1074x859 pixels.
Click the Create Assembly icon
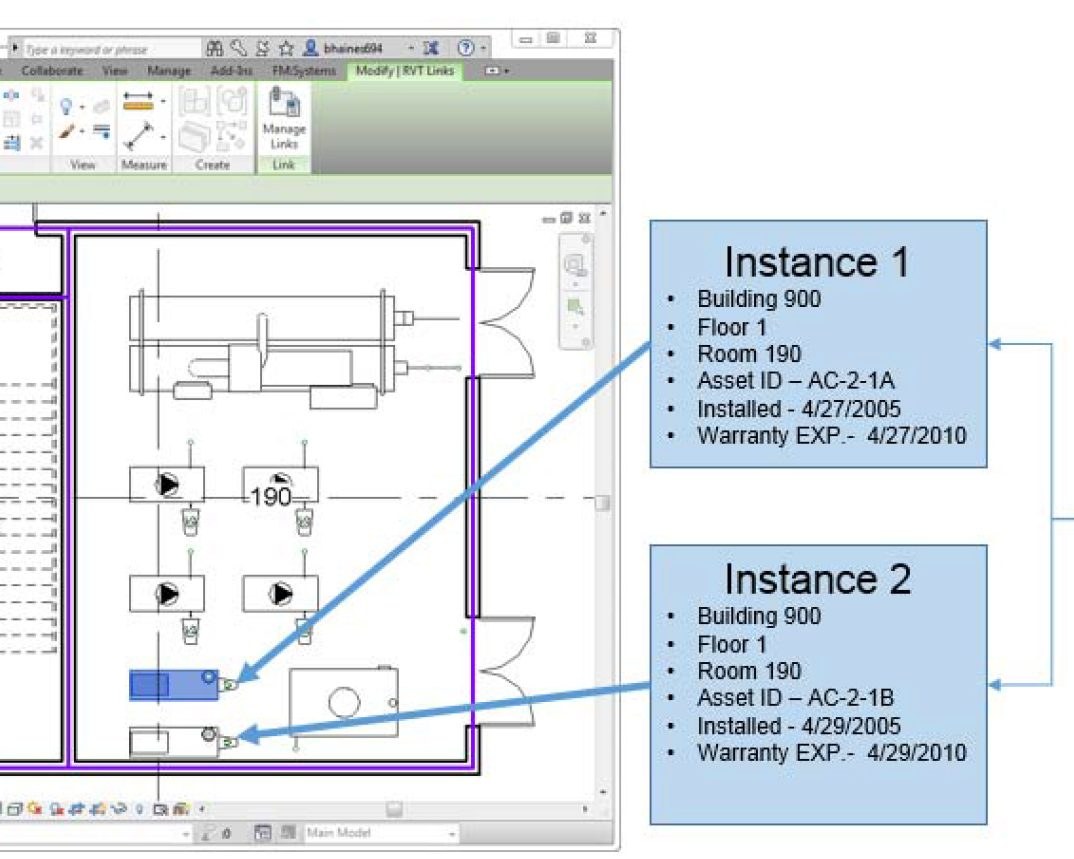tap(195, 102)
